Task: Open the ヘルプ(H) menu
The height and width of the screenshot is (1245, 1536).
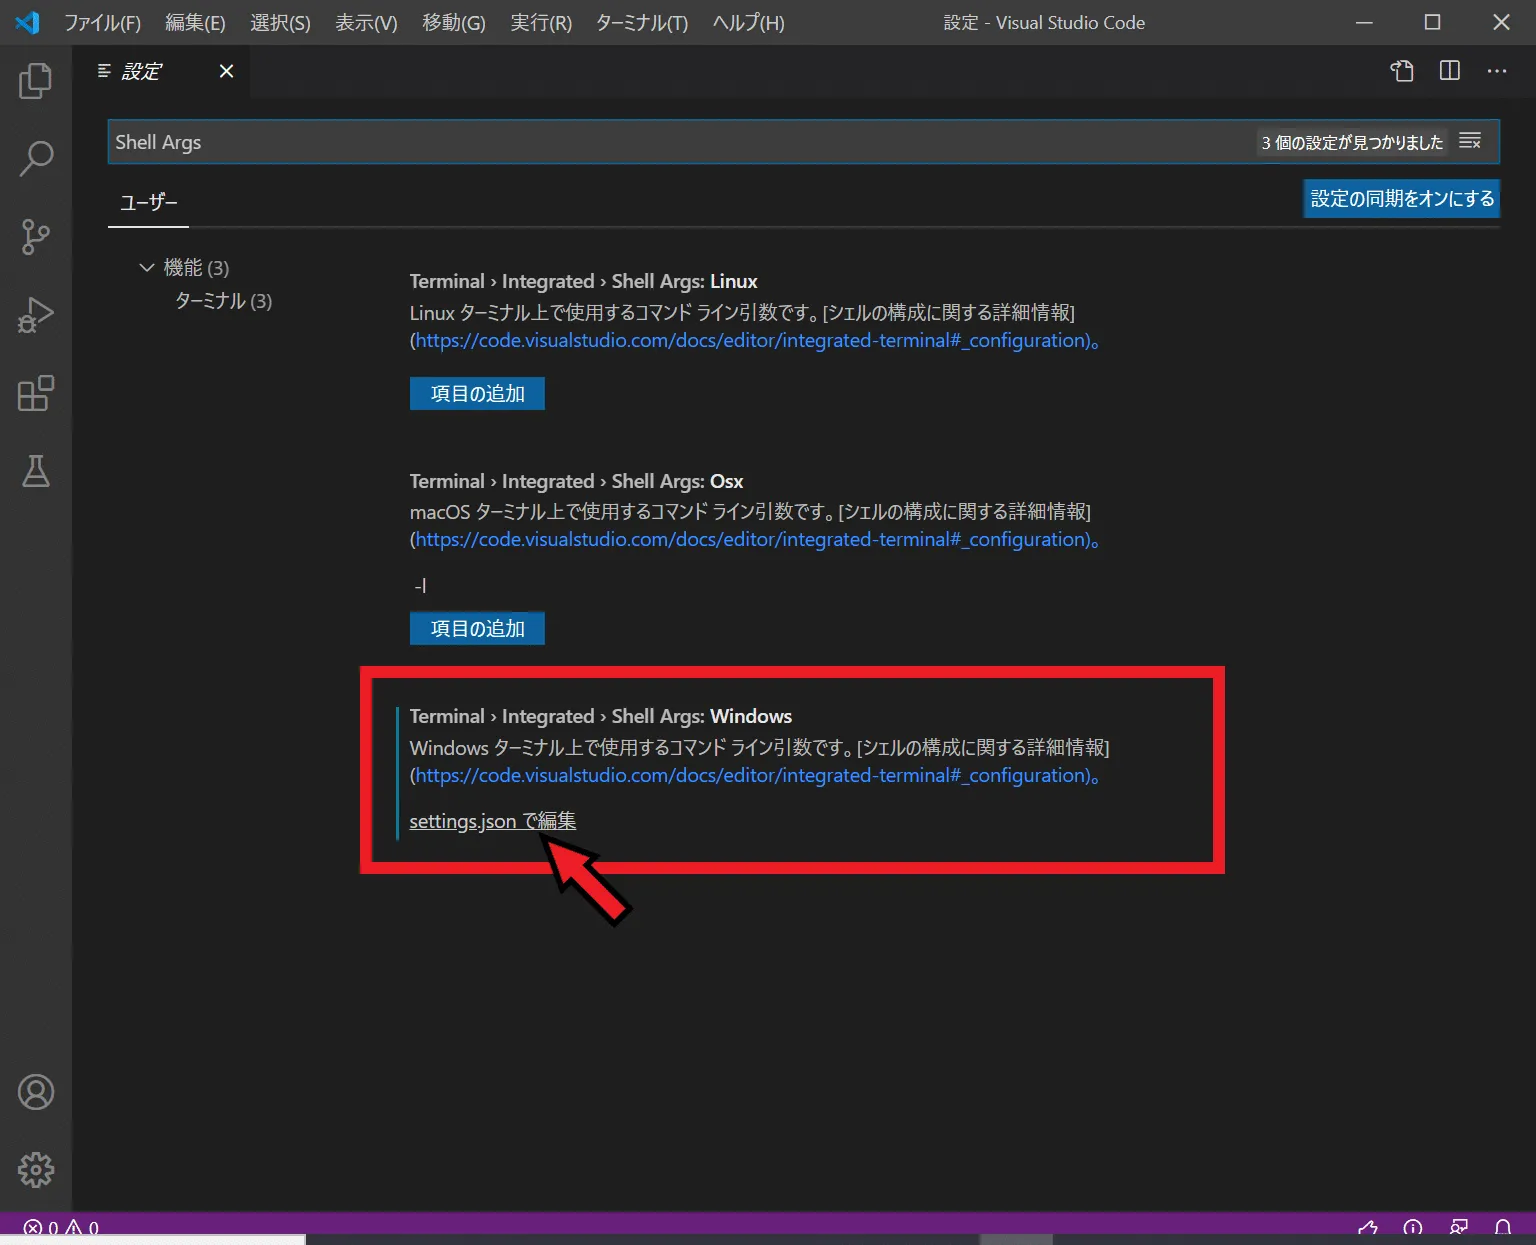Action: click(x=748, y=22)
